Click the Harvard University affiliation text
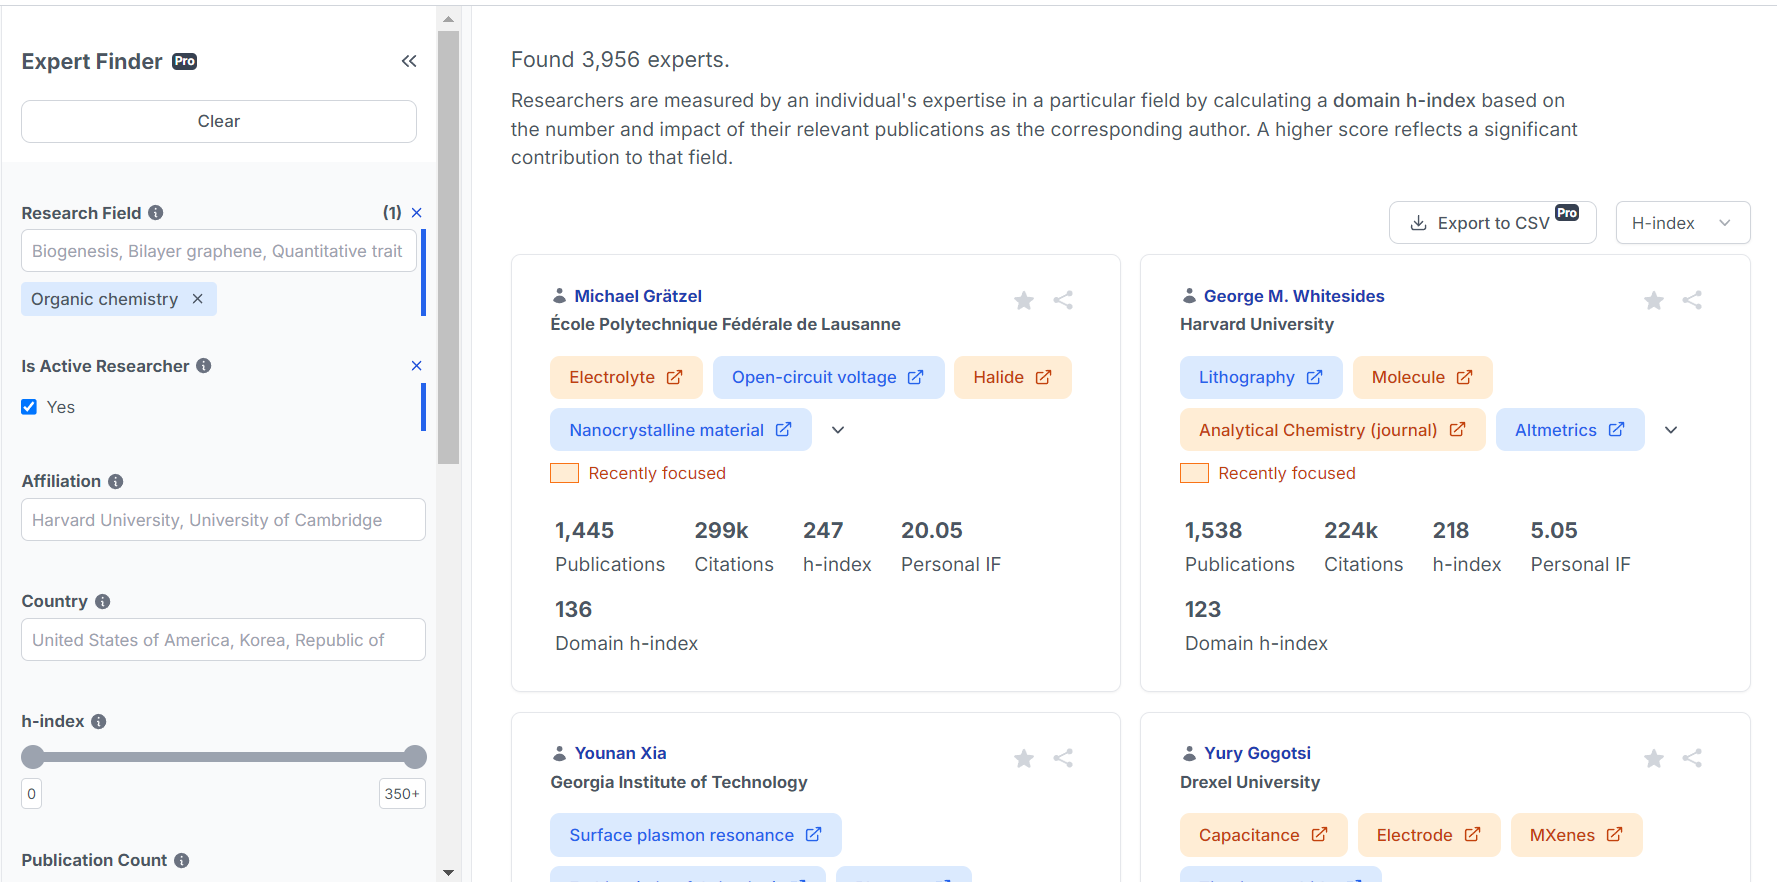The width and height of the screenshot is (1777, 882). click(x=1257, y=324)
